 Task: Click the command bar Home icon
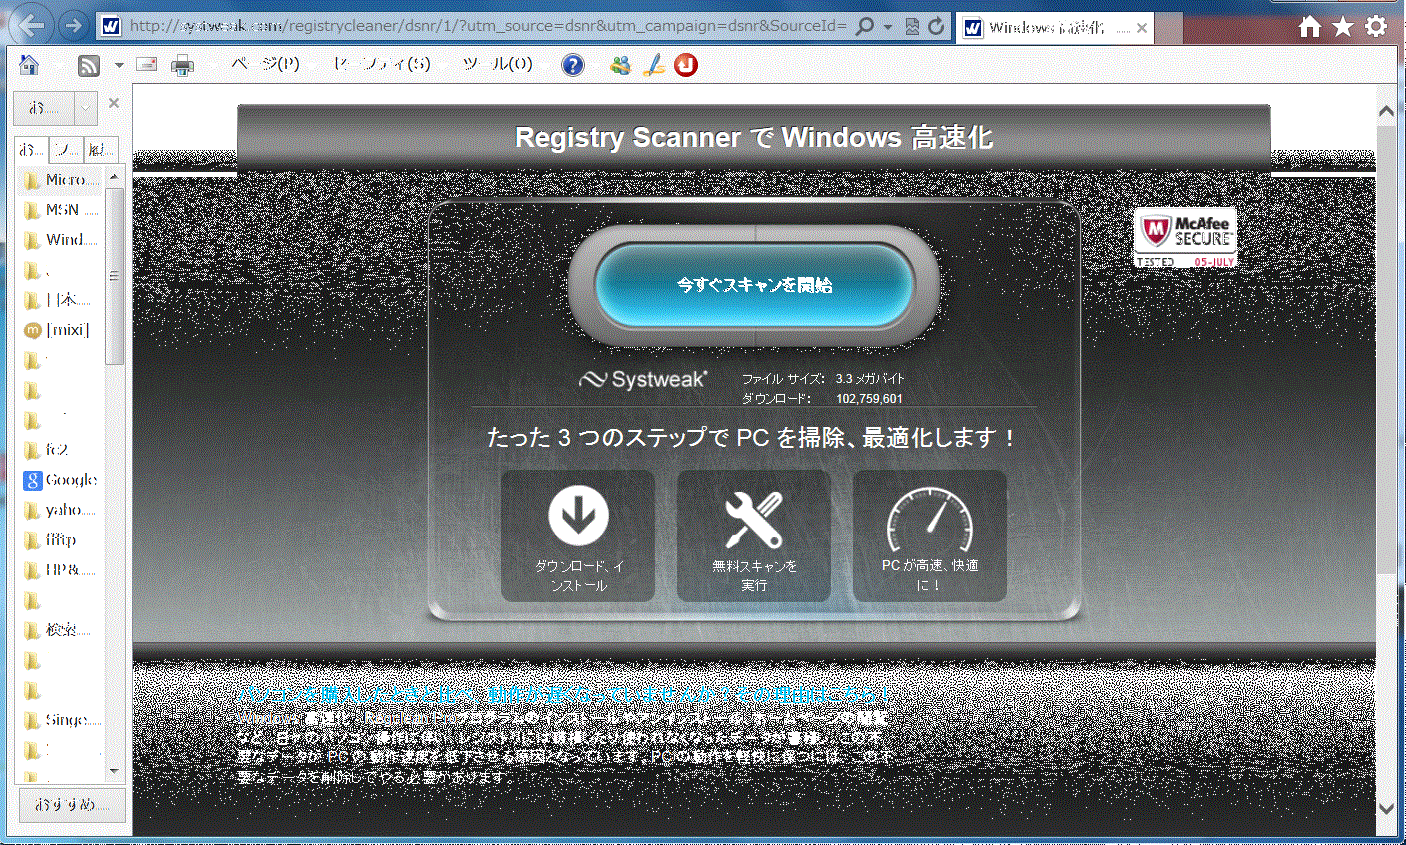pos(30,65)
